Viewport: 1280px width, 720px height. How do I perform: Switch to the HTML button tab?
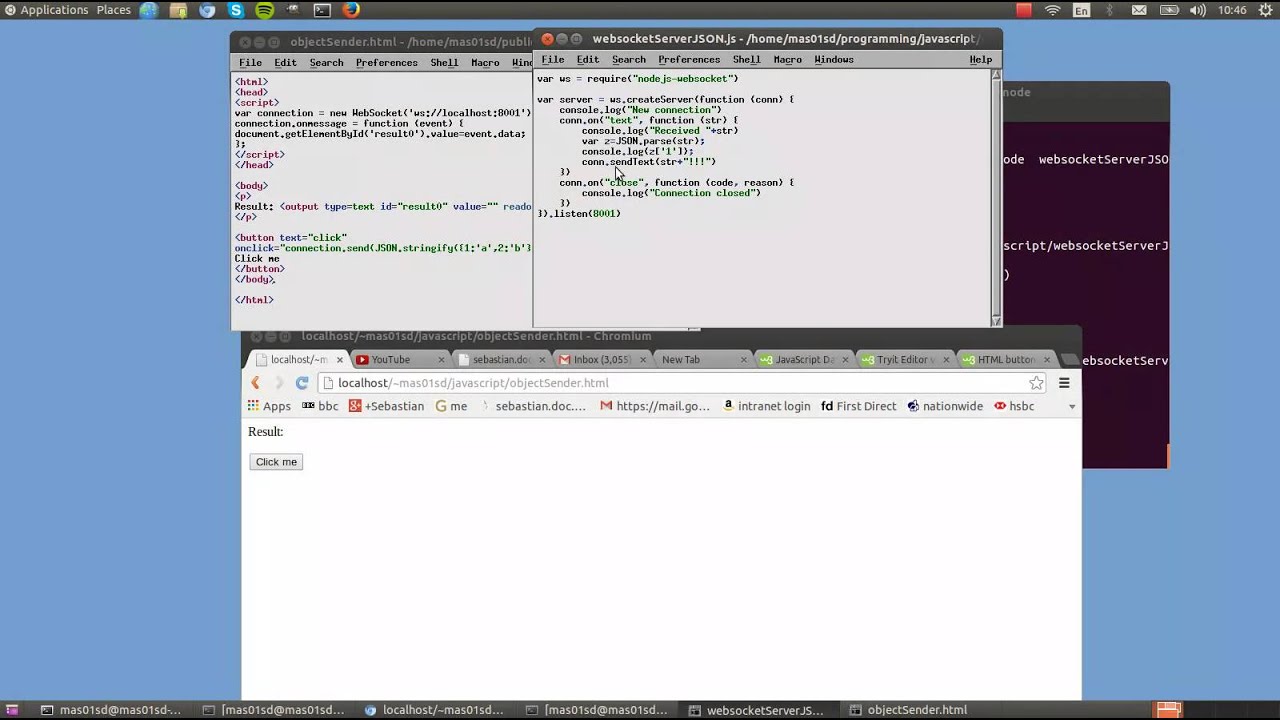click(1004, 360)
